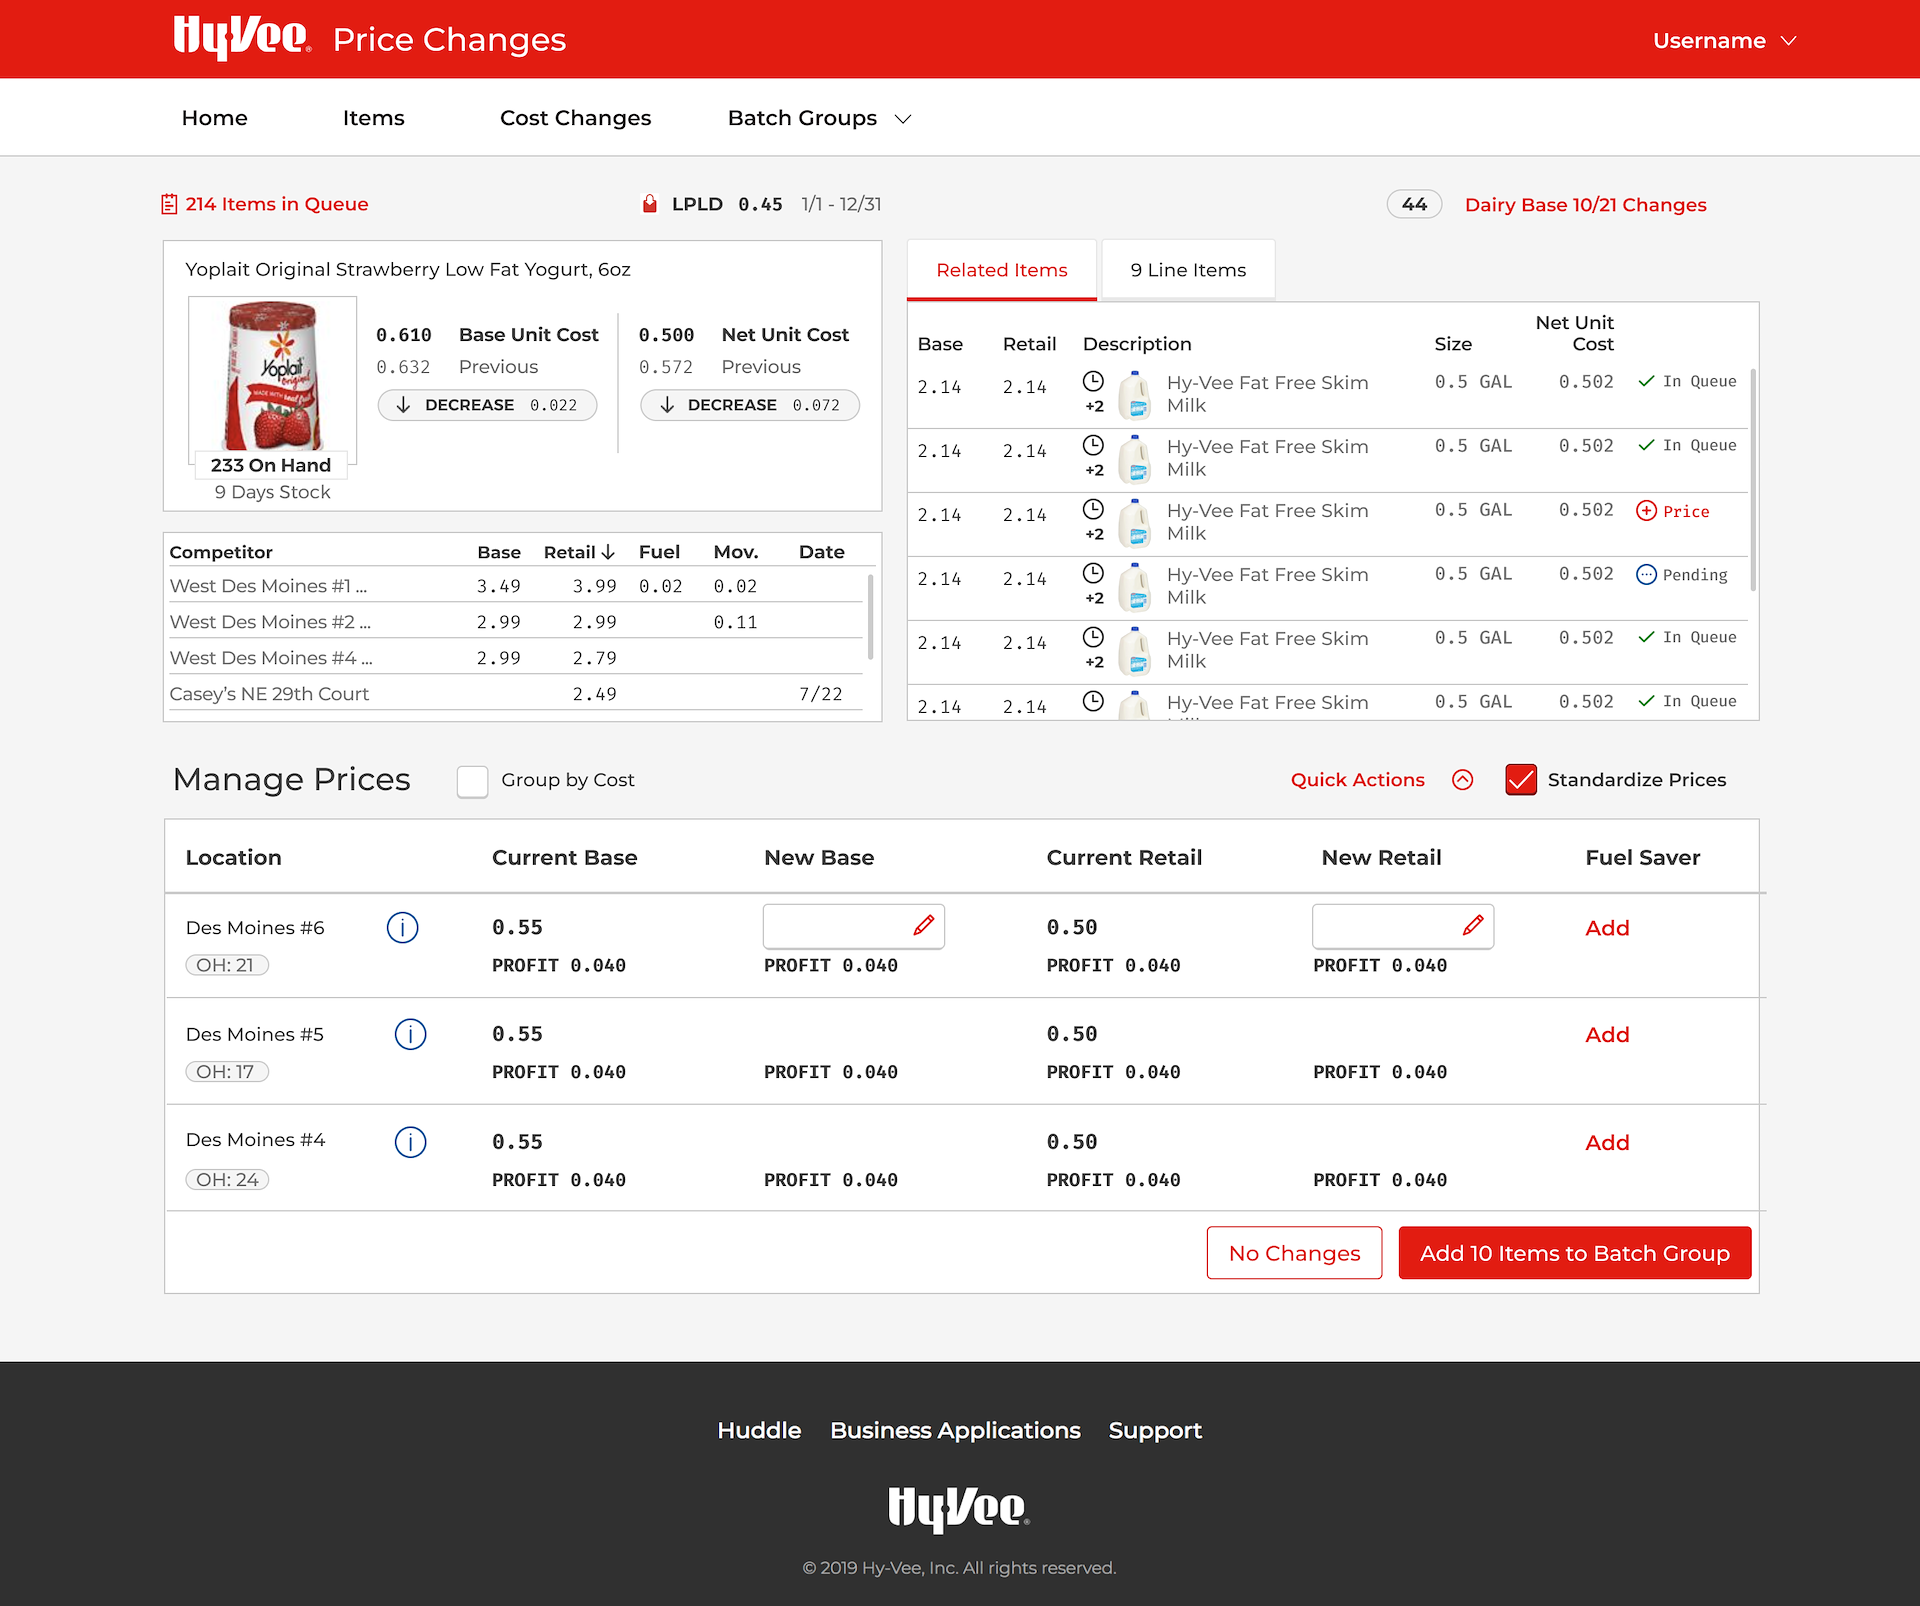Click the 44 count badge
The image size is (1920, 1606).
1414,204
